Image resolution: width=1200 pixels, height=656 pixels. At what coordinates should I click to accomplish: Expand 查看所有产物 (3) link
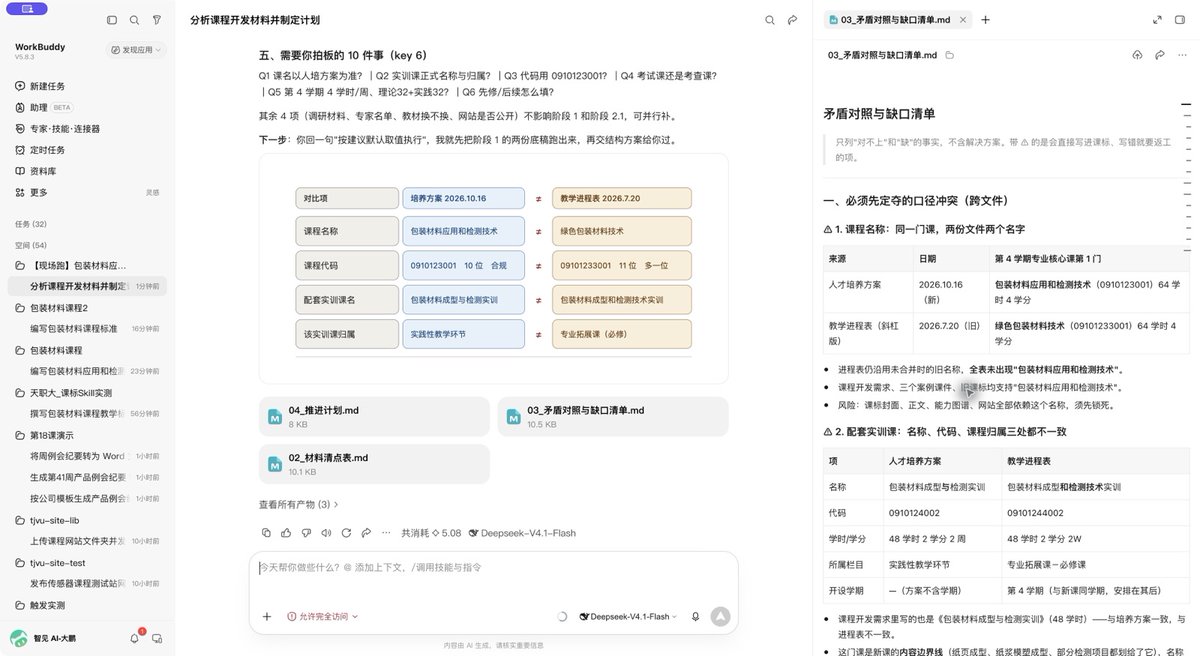click(299, 505)
